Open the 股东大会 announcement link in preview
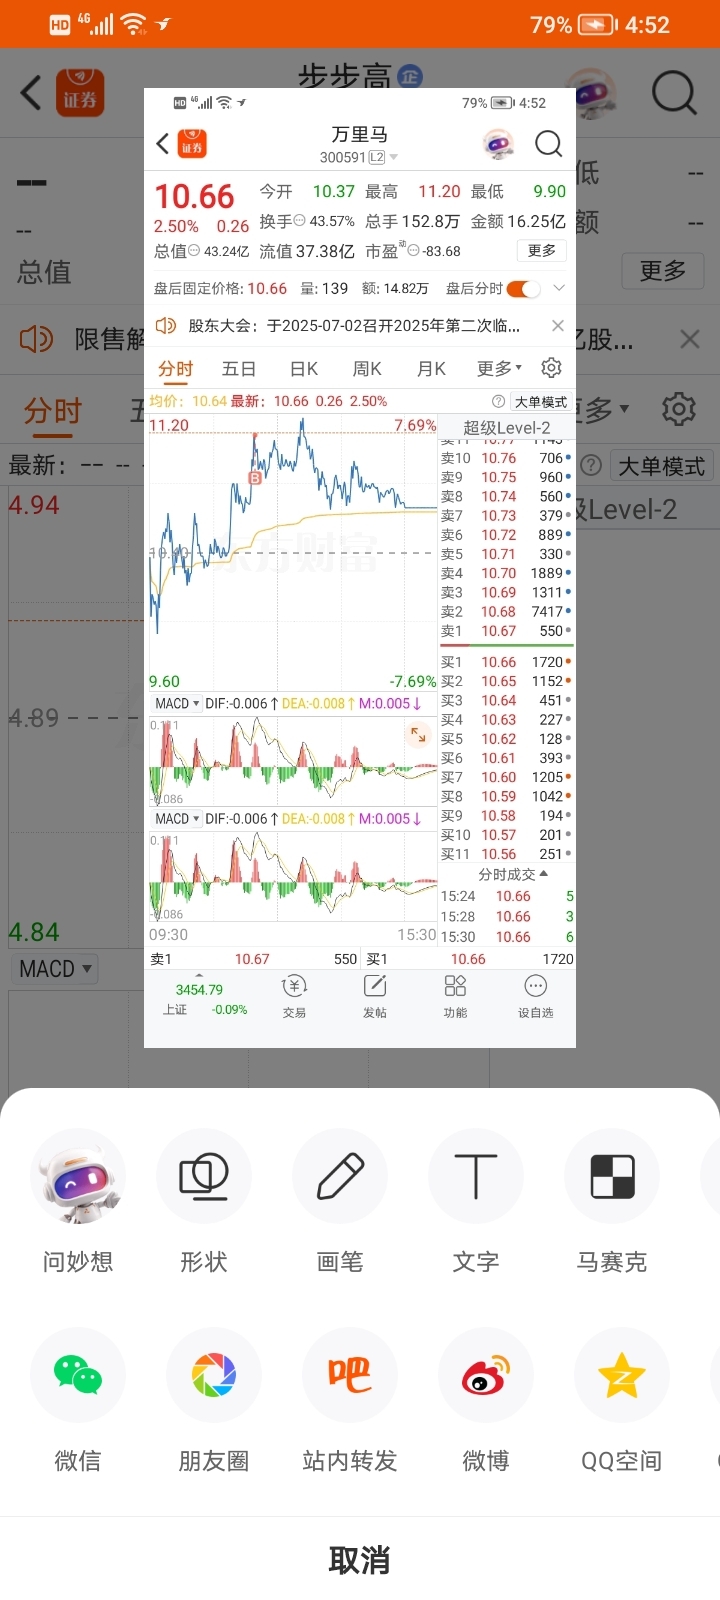The image size is (720, 1600). [x=354, y=325]
